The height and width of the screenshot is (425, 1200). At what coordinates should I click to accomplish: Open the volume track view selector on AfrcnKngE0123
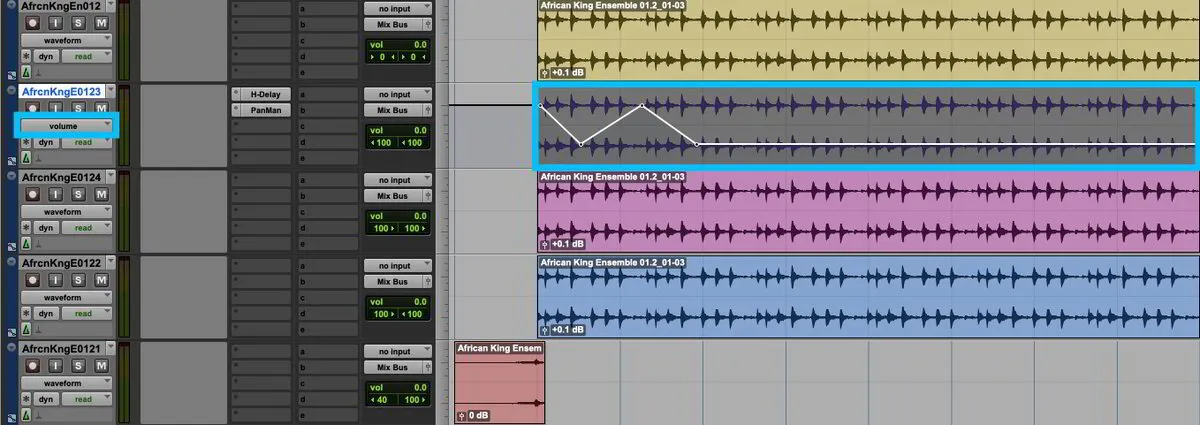tap(68, 126)
